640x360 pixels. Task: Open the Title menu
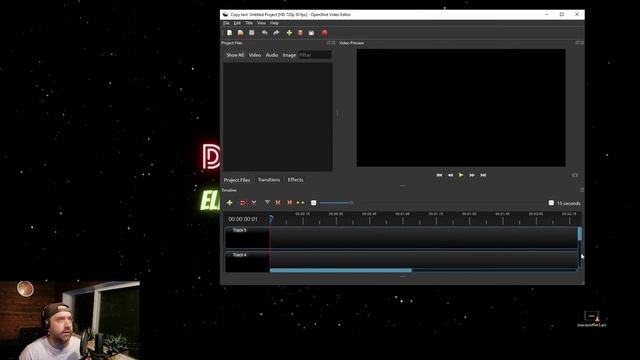pos(249,23)
